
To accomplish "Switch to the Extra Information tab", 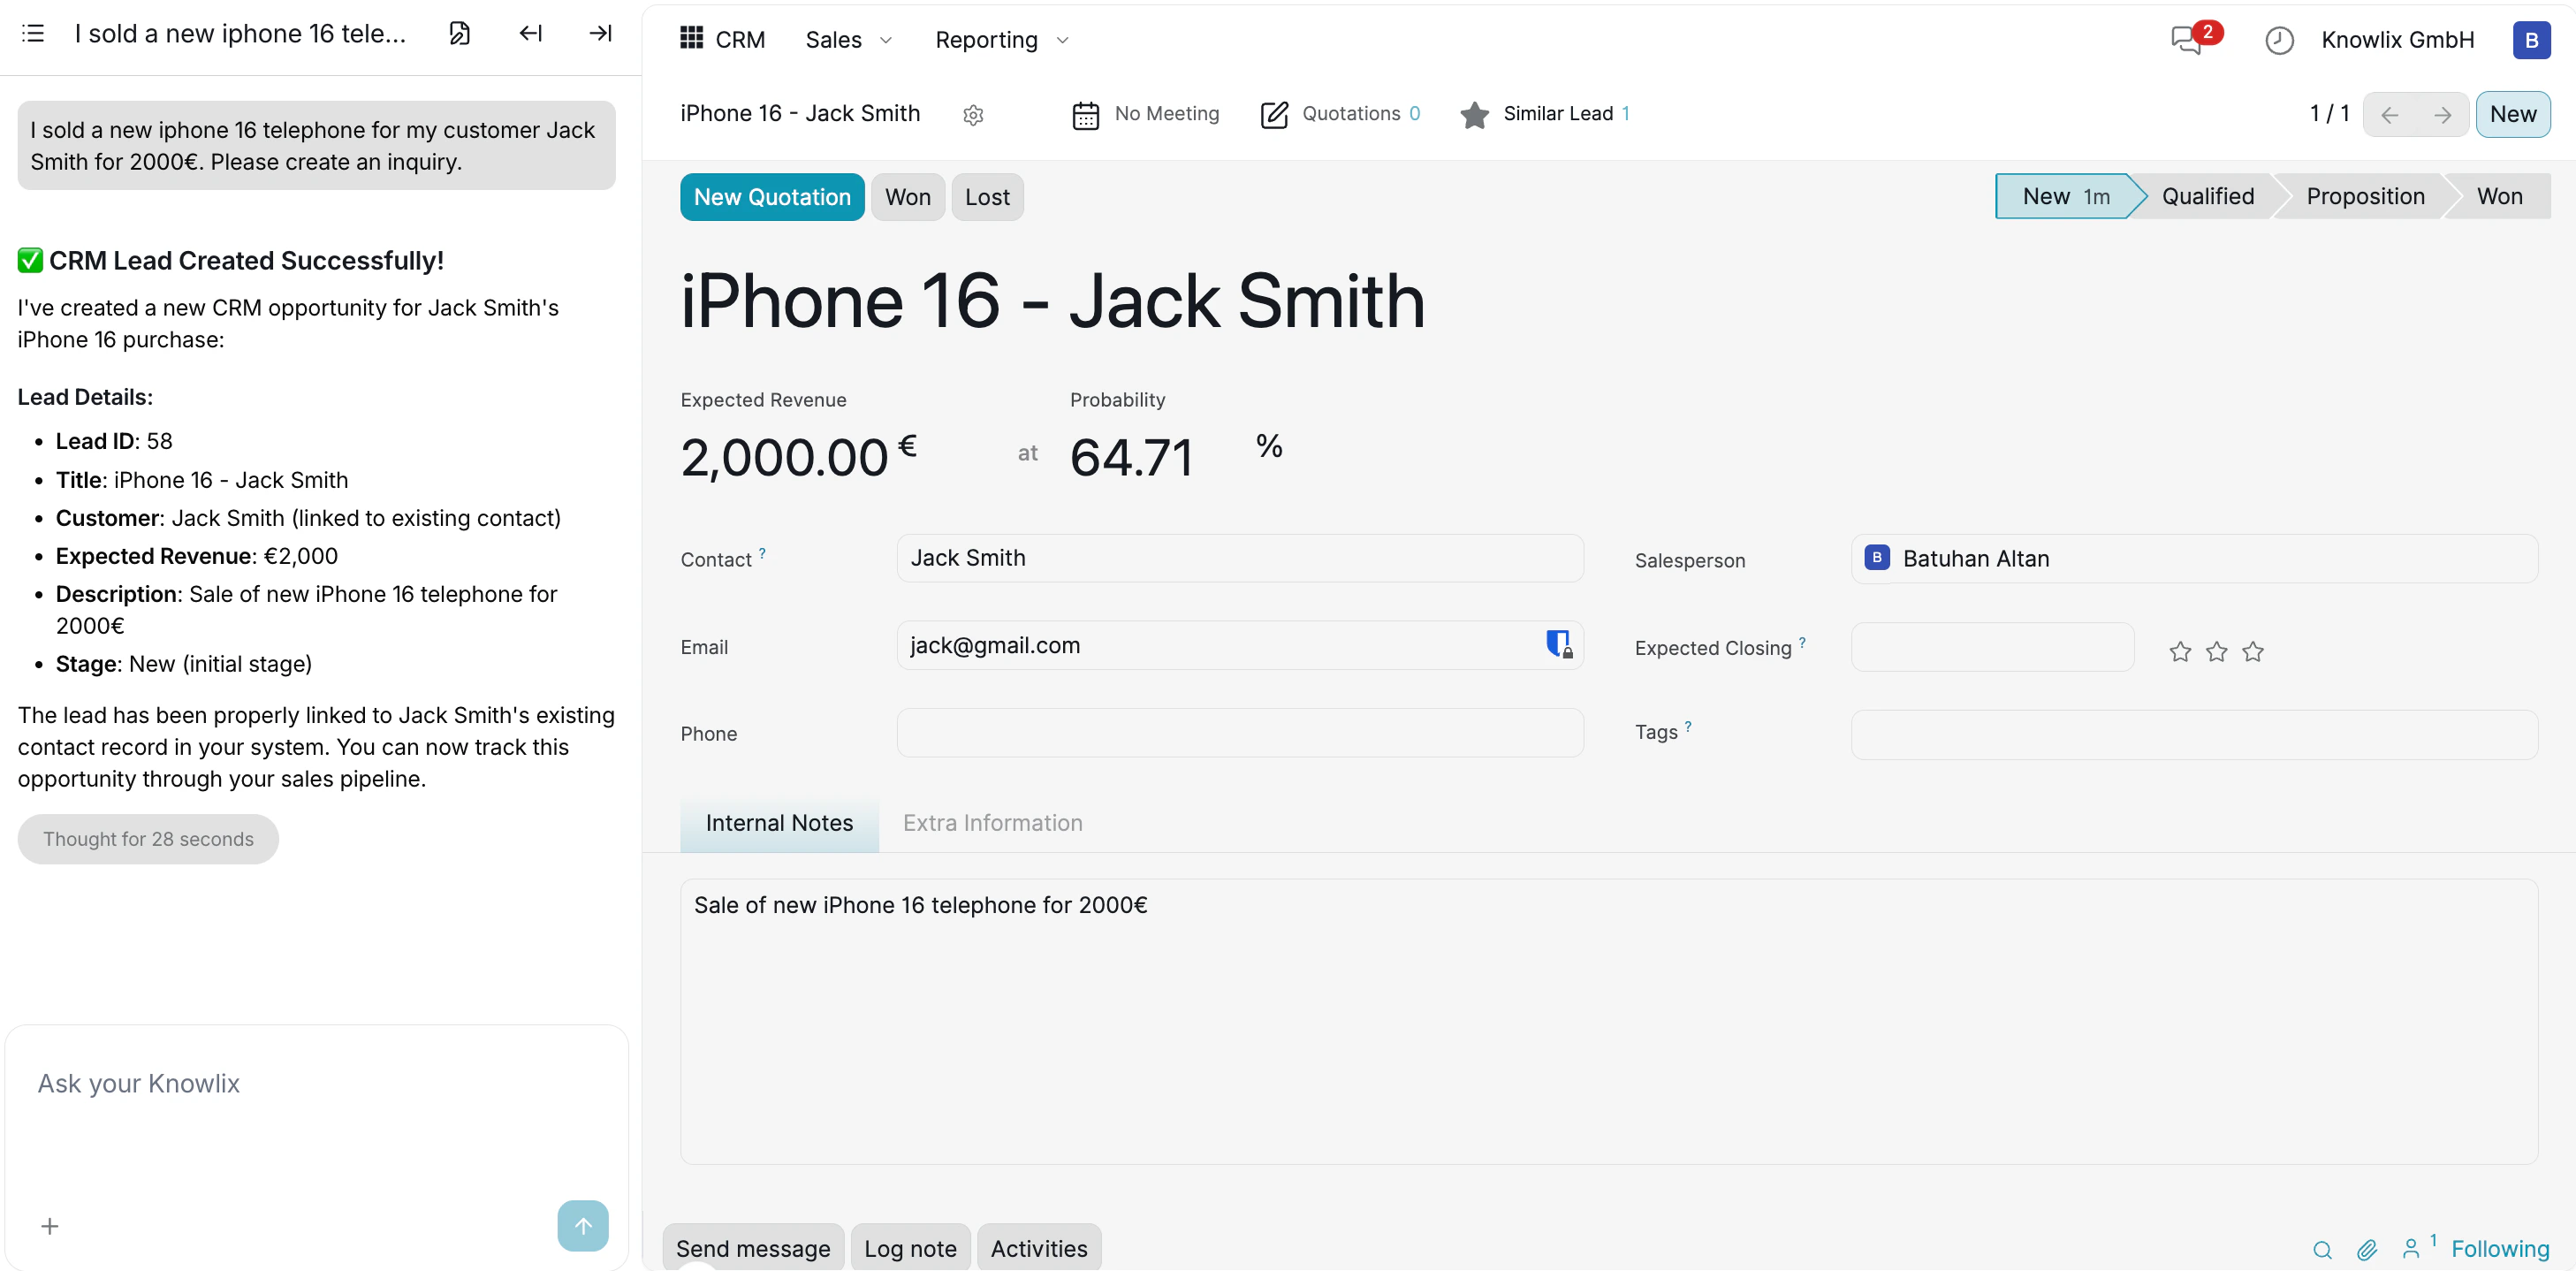I will click(992, 823).
